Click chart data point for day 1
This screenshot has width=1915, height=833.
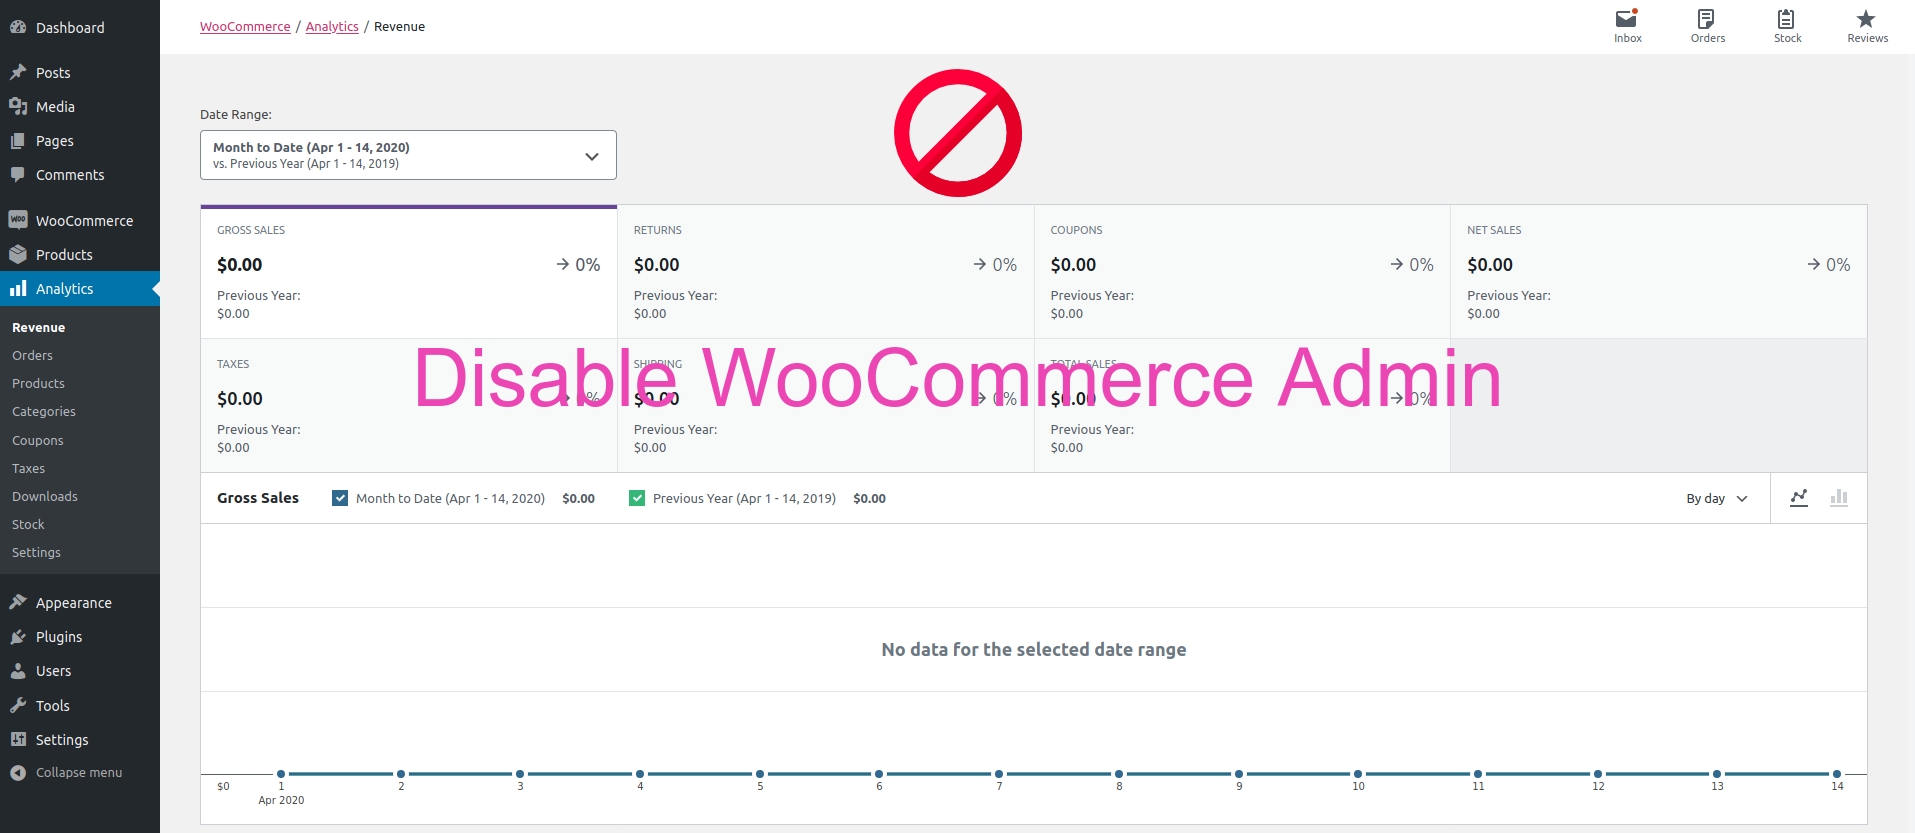[281, 774]
